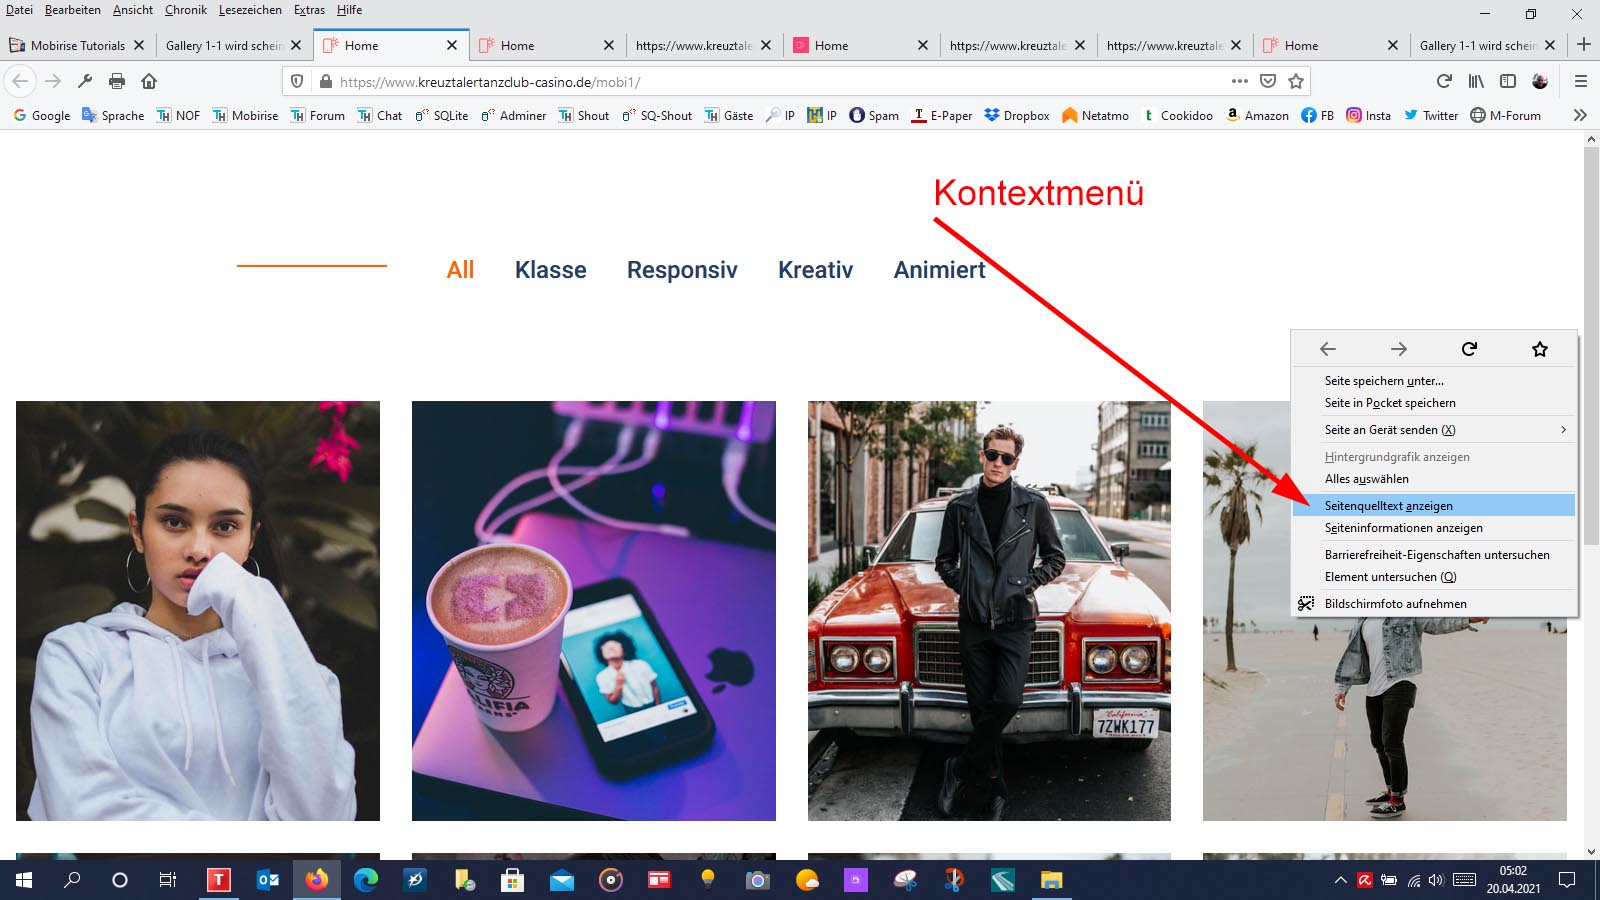This screenshot has height=900, width=1600.
Task: Click the red car gallery photo
Action: [x=989, y=610]
